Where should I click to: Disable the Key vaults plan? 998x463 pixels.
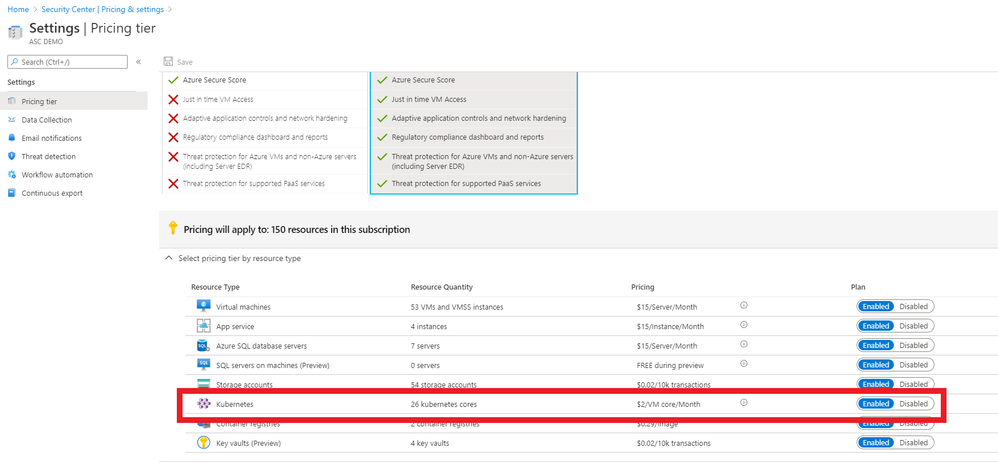tap(914, 442)
